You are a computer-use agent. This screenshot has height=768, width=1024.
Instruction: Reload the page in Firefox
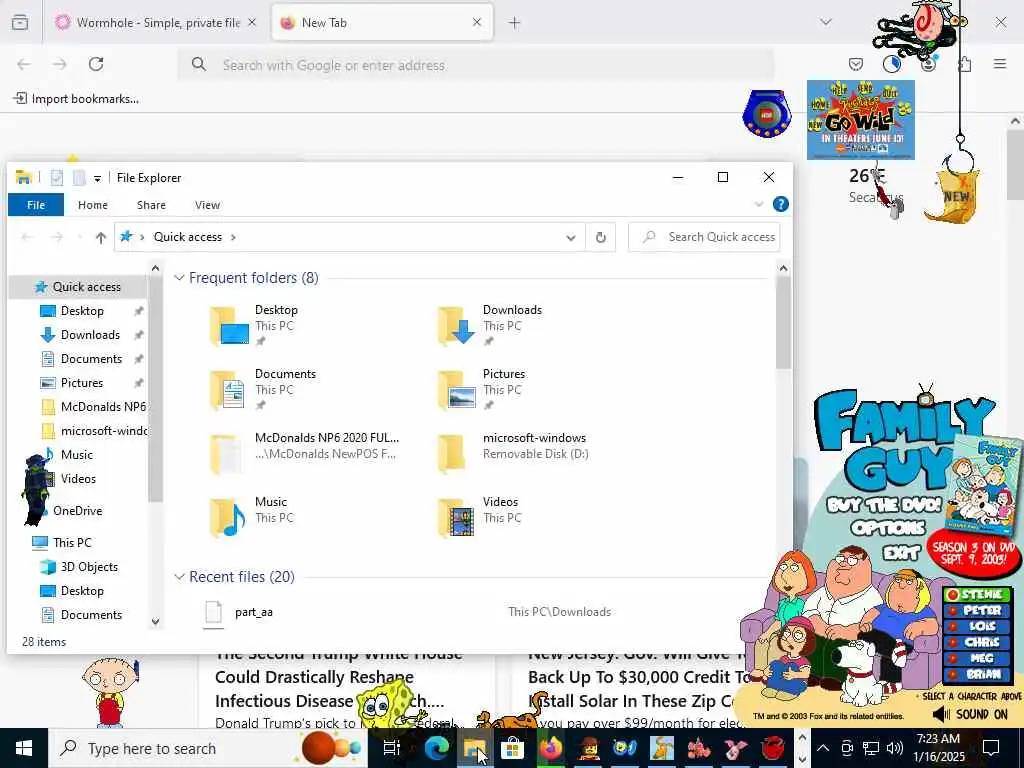(x=96, y=64)
